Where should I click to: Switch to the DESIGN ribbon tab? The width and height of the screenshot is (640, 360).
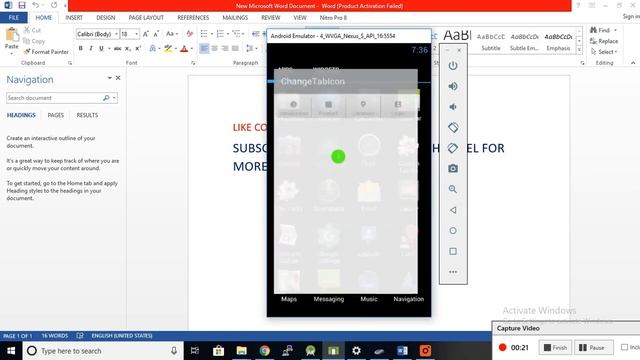106,18
